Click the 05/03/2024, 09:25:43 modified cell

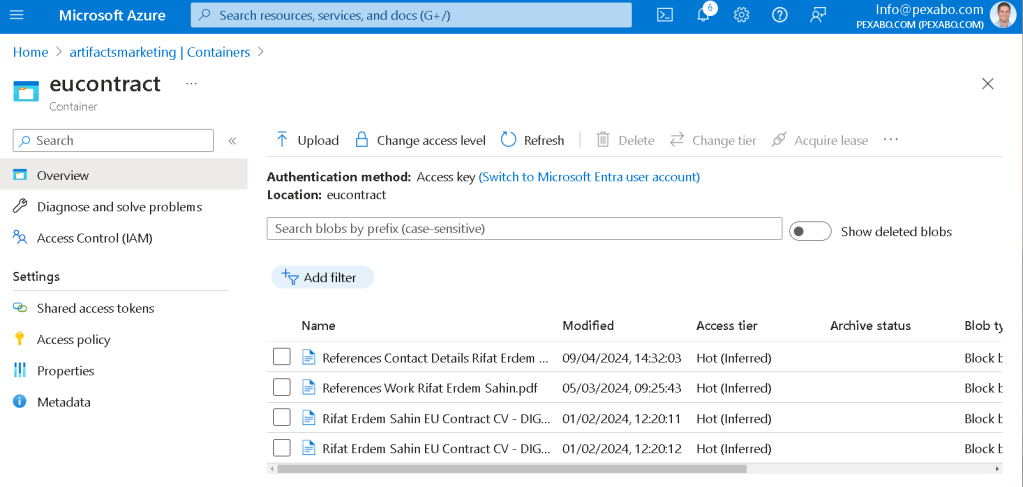click(x=622, y=388)
